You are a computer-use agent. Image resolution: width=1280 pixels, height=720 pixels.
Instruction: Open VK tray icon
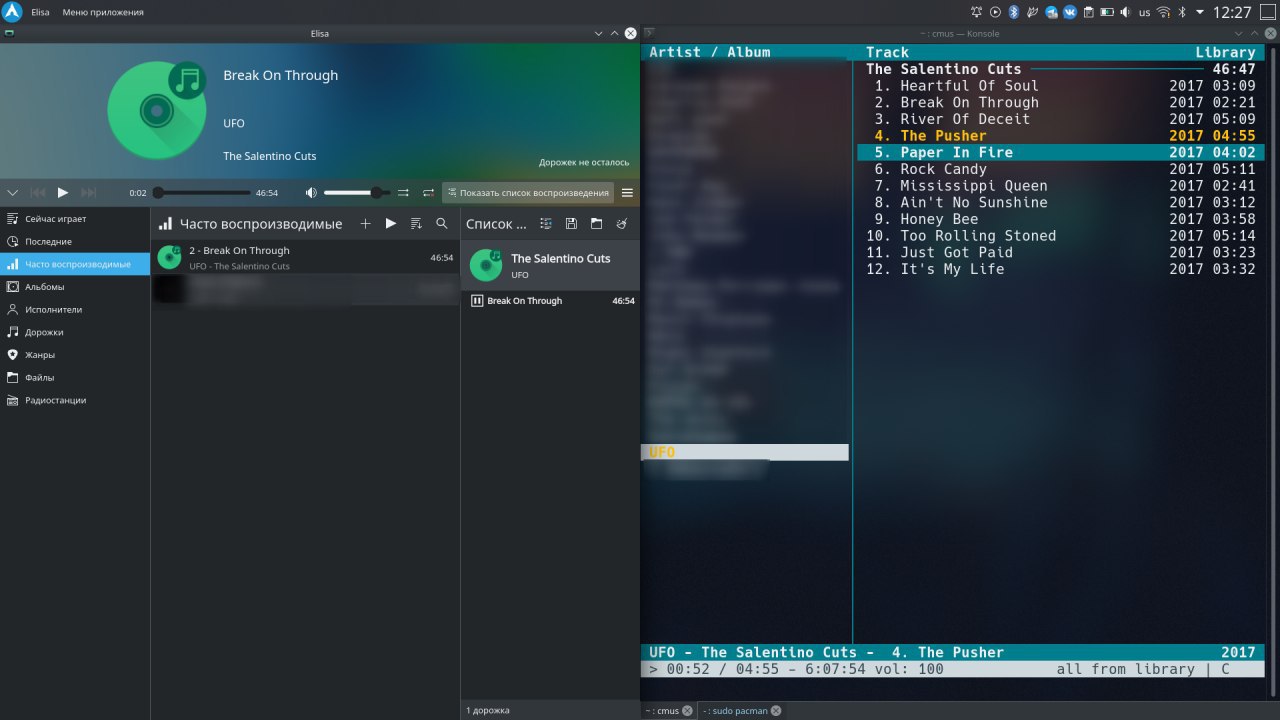1070,12
